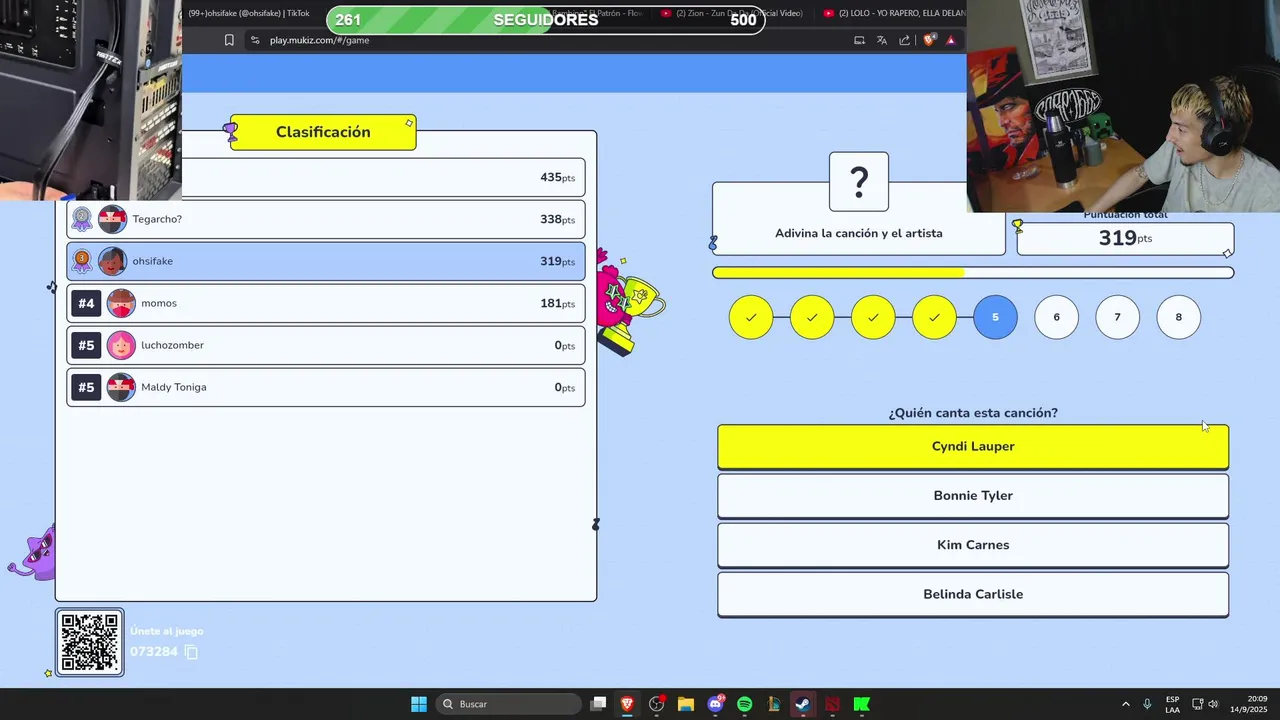Screen dimensions: 1280x720
Task: Switch to the ohsifake TikTok tab
Action: [x=249, y=13]
